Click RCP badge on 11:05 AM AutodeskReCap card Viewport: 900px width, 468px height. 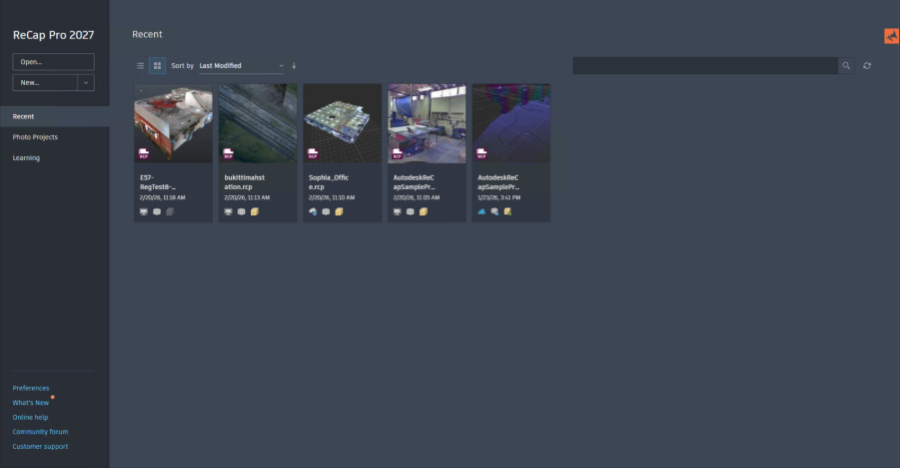click(x=397, y=154)
